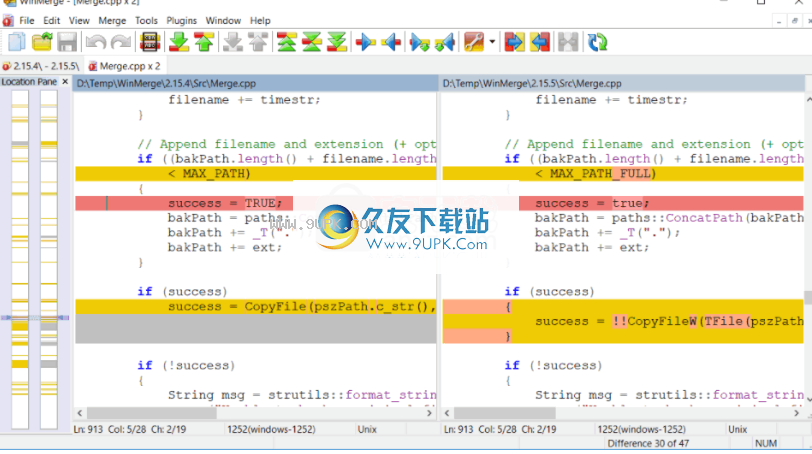The height and width of the screenshot is (454, 812).
Task: Click the Save floppy disk icon
Action: (67, 42)
